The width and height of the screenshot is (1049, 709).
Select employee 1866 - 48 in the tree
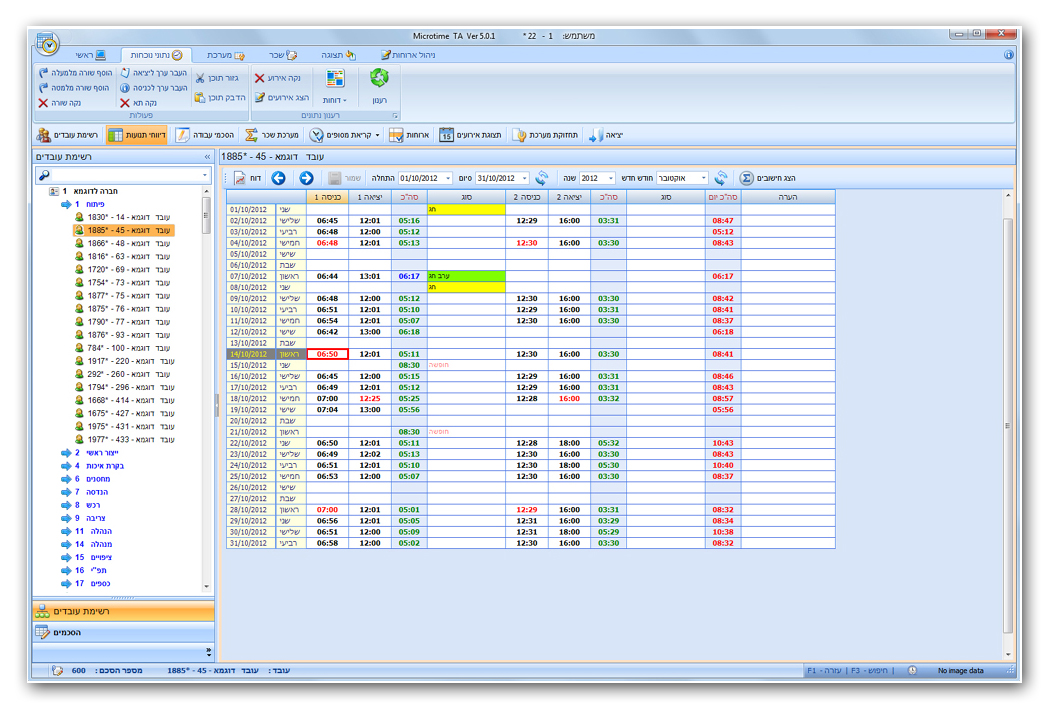[124, 243]
